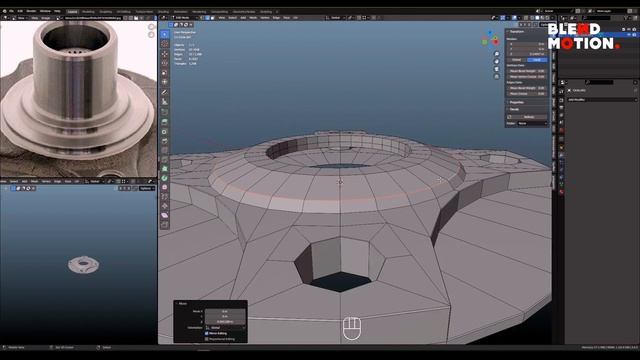The image size is (640, 360).
Task: Open Folder None dropdown in sidebar
Action: [x=532, y=123]
